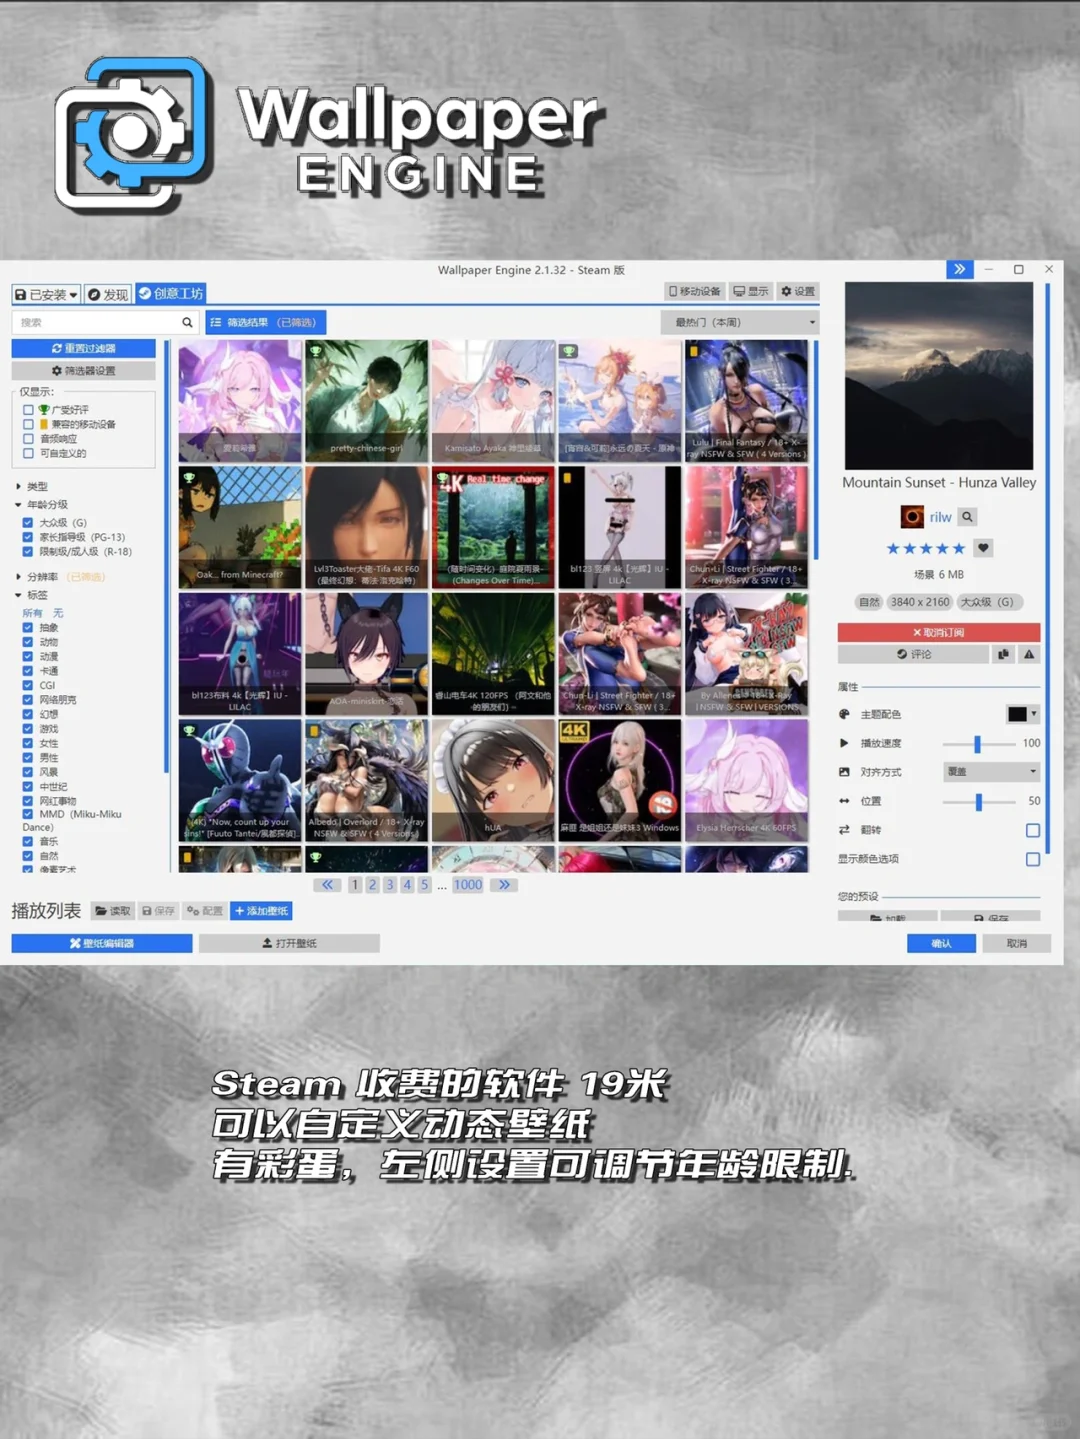Toggle the 显示颜色选项 checkbox
This screenshot has height=1439, width=1080.
click(1033, 859)
